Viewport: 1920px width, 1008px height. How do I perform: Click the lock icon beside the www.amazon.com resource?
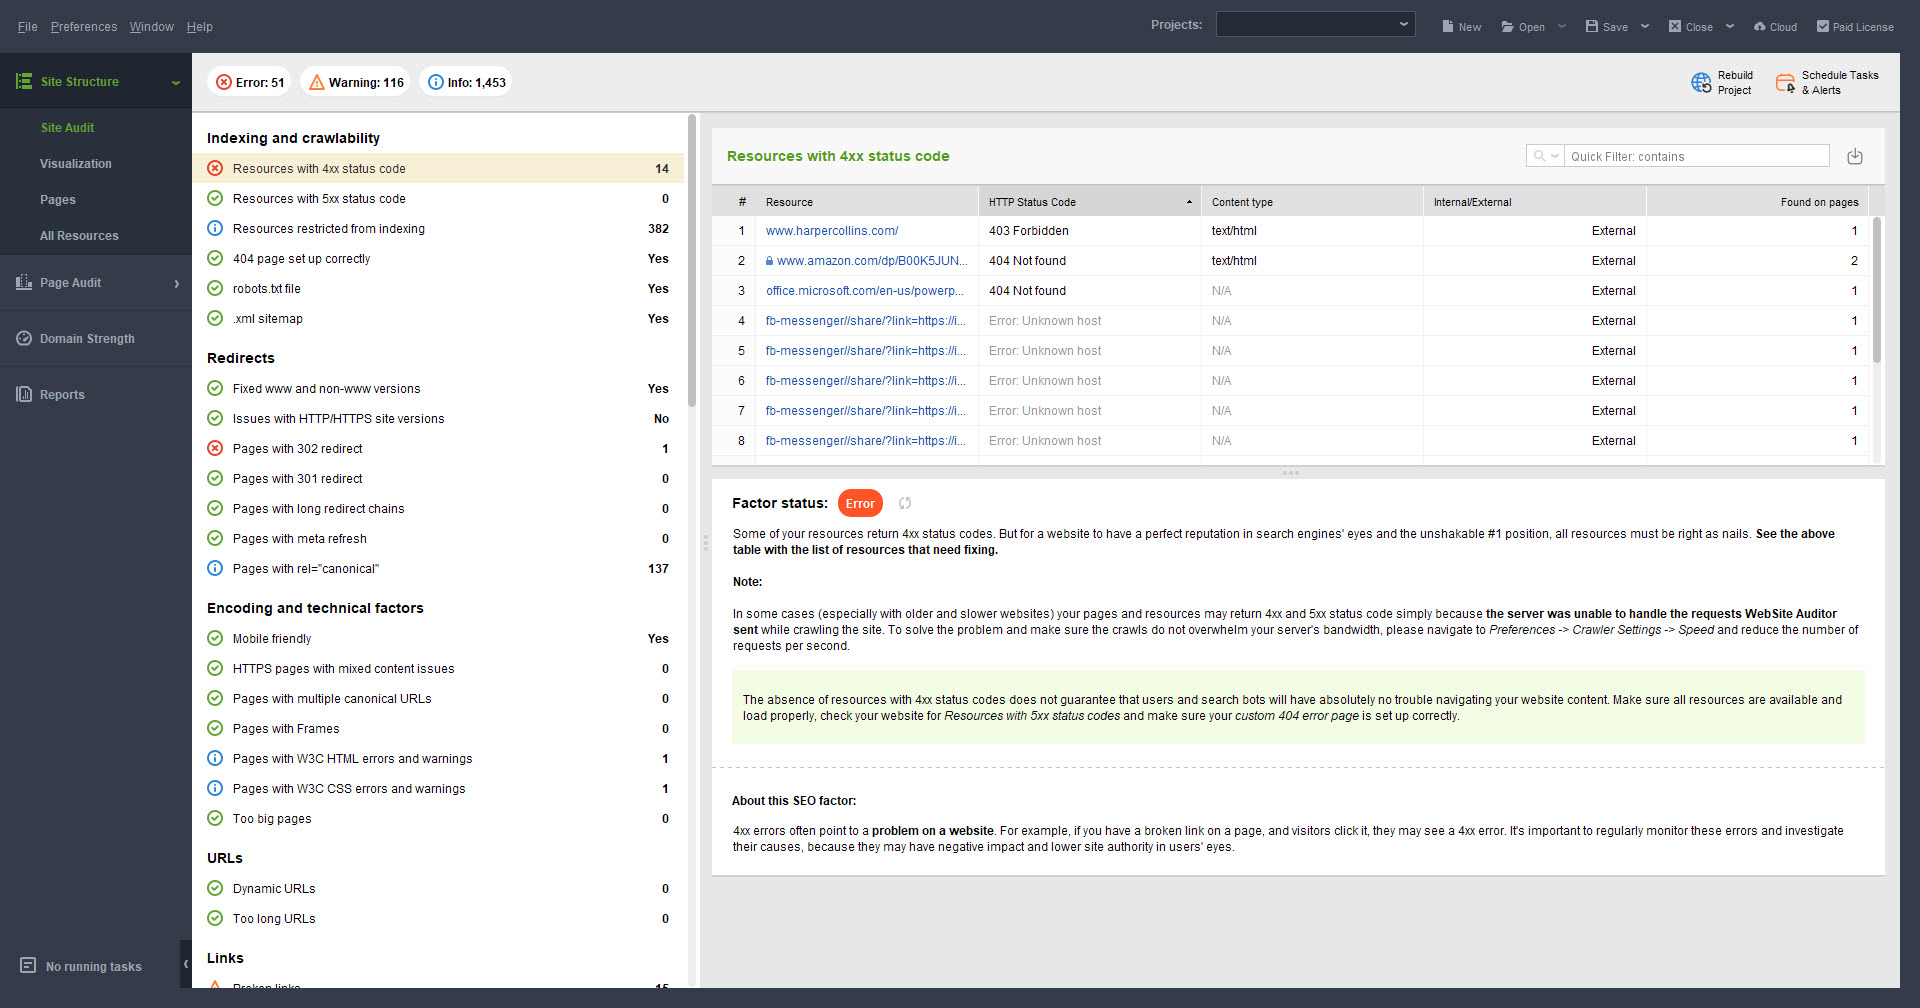[770, 261]
